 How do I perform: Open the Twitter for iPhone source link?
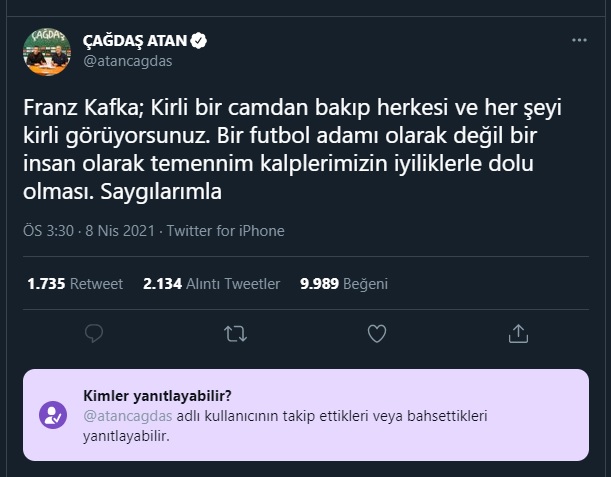point(225,231)
